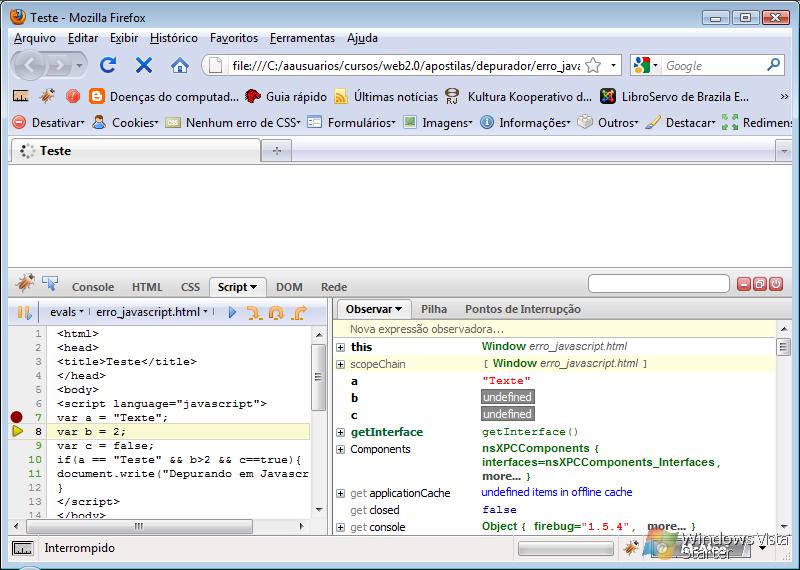Switch to Firebug HTML tab

coord(147,287)
